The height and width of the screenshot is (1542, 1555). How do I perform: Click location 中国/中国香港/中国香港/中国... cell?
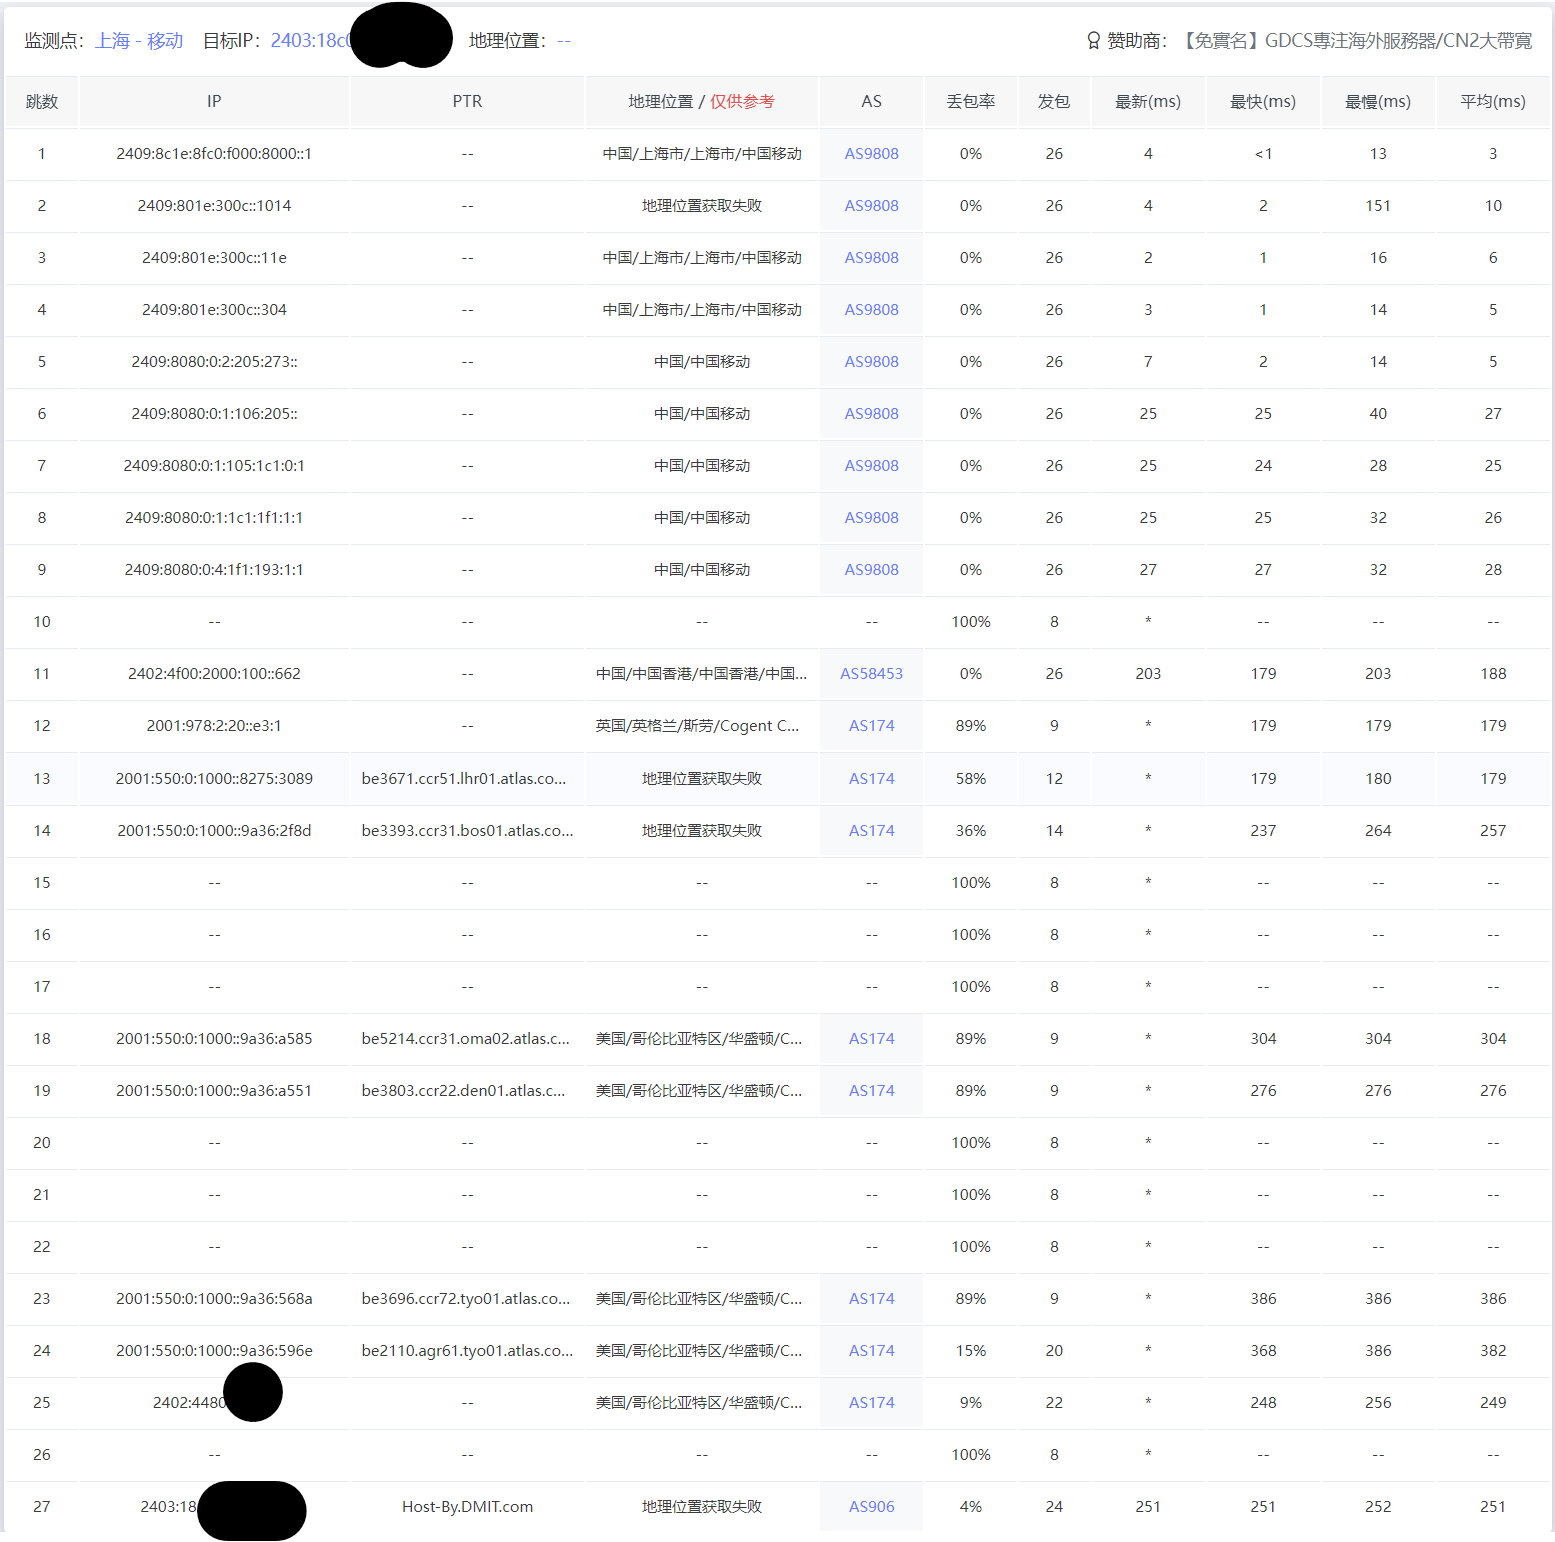[x=701, y=674]
